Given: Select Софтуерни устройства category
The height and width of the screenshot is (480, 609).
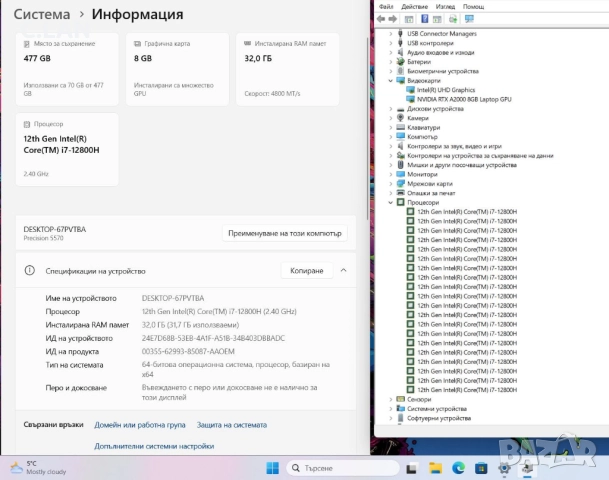Looking at the screenshot, I should 439,418.
